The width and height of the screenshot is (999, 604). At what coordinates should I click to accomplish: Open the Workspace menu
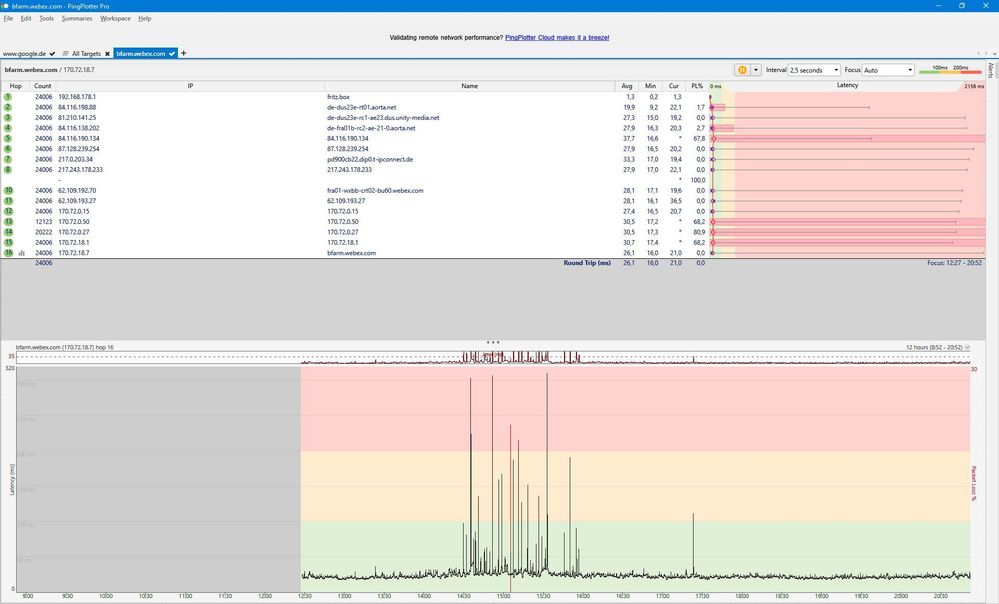[115, 18]
